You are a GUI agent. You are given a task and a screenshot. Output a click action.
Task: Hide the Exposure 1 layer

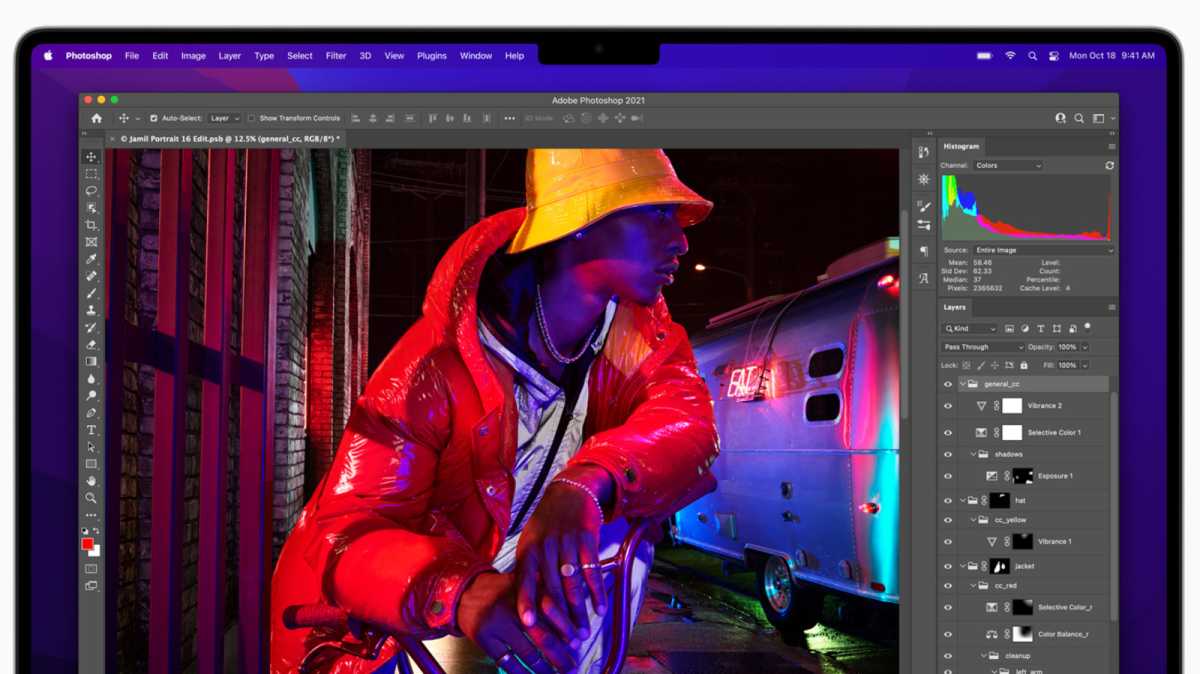[948, 476]
